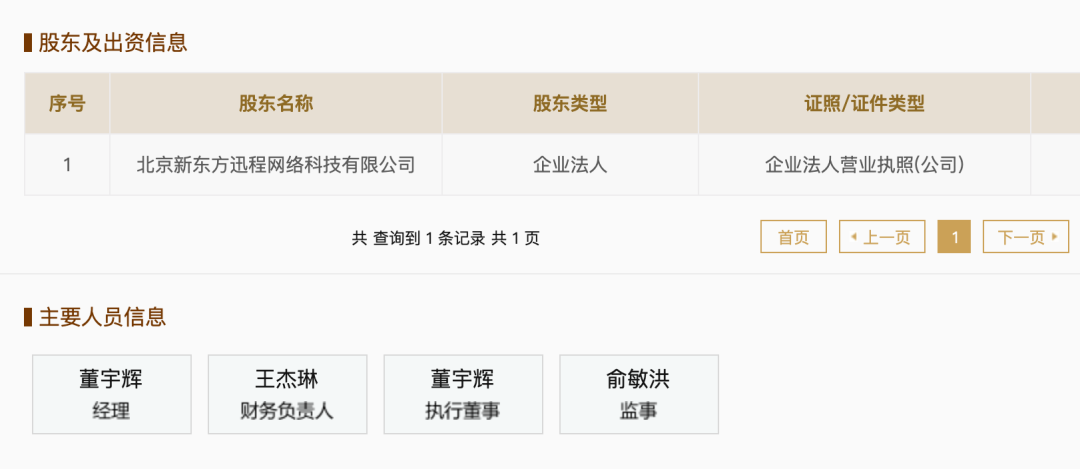Viewport: 1080px width, 469px height.
Task: Click the 主要人员信息 section heading
Action: click(x=102, y=317)
